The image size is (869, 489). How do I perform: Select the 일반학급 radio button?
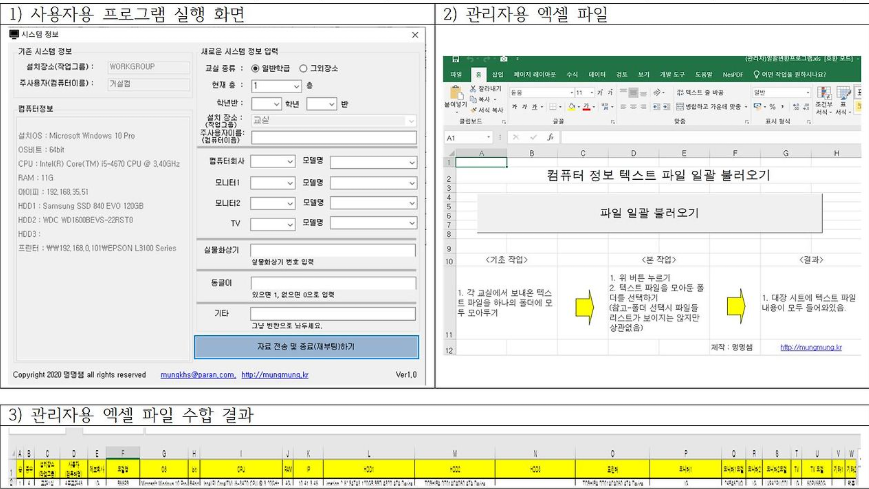[255, 68]
